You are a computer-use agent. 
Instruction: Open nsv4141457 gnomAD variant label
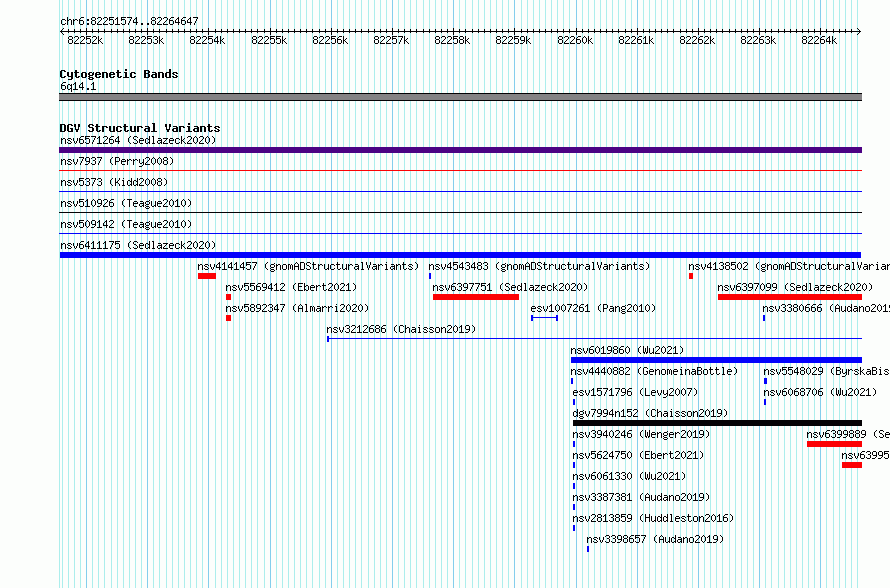click(308, 266)
